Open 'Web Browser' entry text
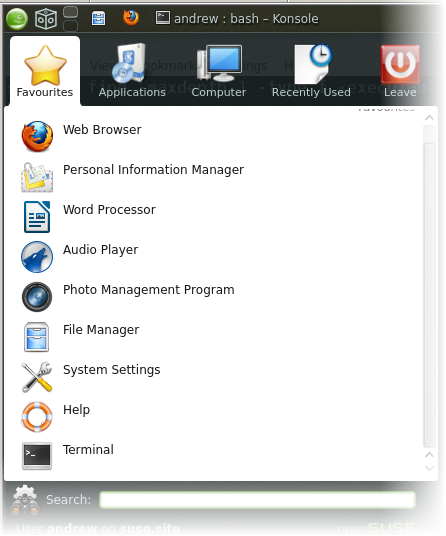Image resolution: width=446 pixels, height=536 pixels. 102,130
